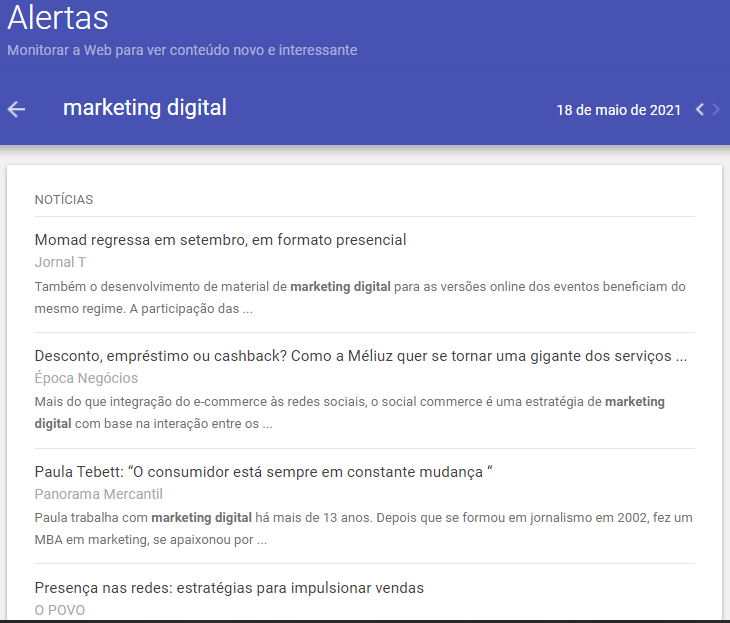The width and height of the screenshot is (730, 623).
Task: Open 'Presença nas redes' article headline
Action: (x=229, y=588)
